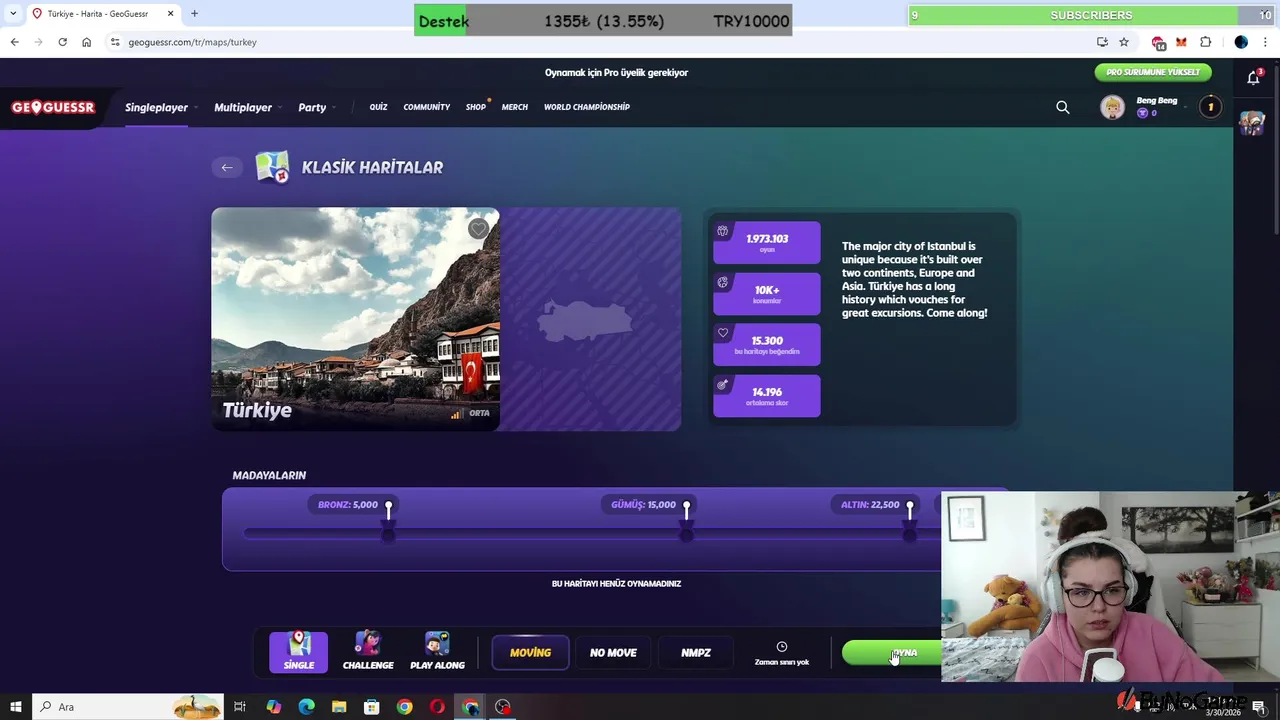Open the browser home page
This screenshot has width=1280, height=720.
click(x=87, y=42)
